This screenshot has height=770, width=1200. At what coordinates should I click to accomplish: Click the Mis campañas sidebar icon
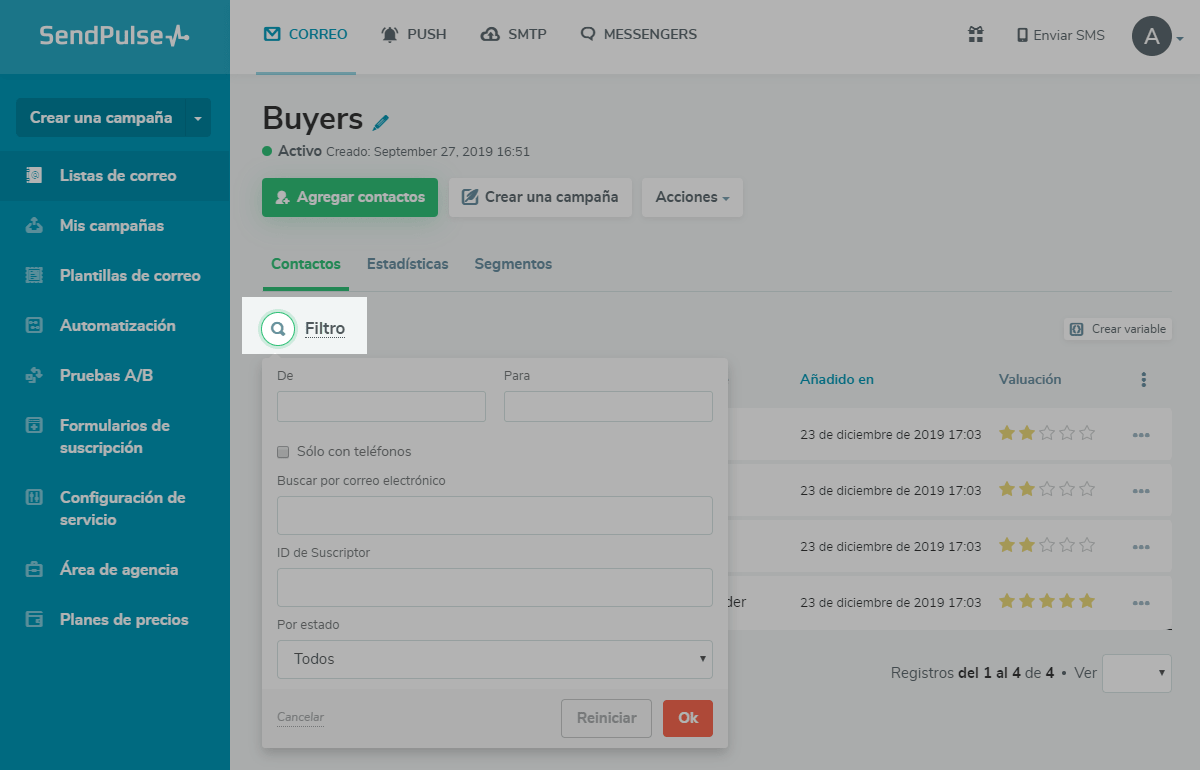point(34,225)
